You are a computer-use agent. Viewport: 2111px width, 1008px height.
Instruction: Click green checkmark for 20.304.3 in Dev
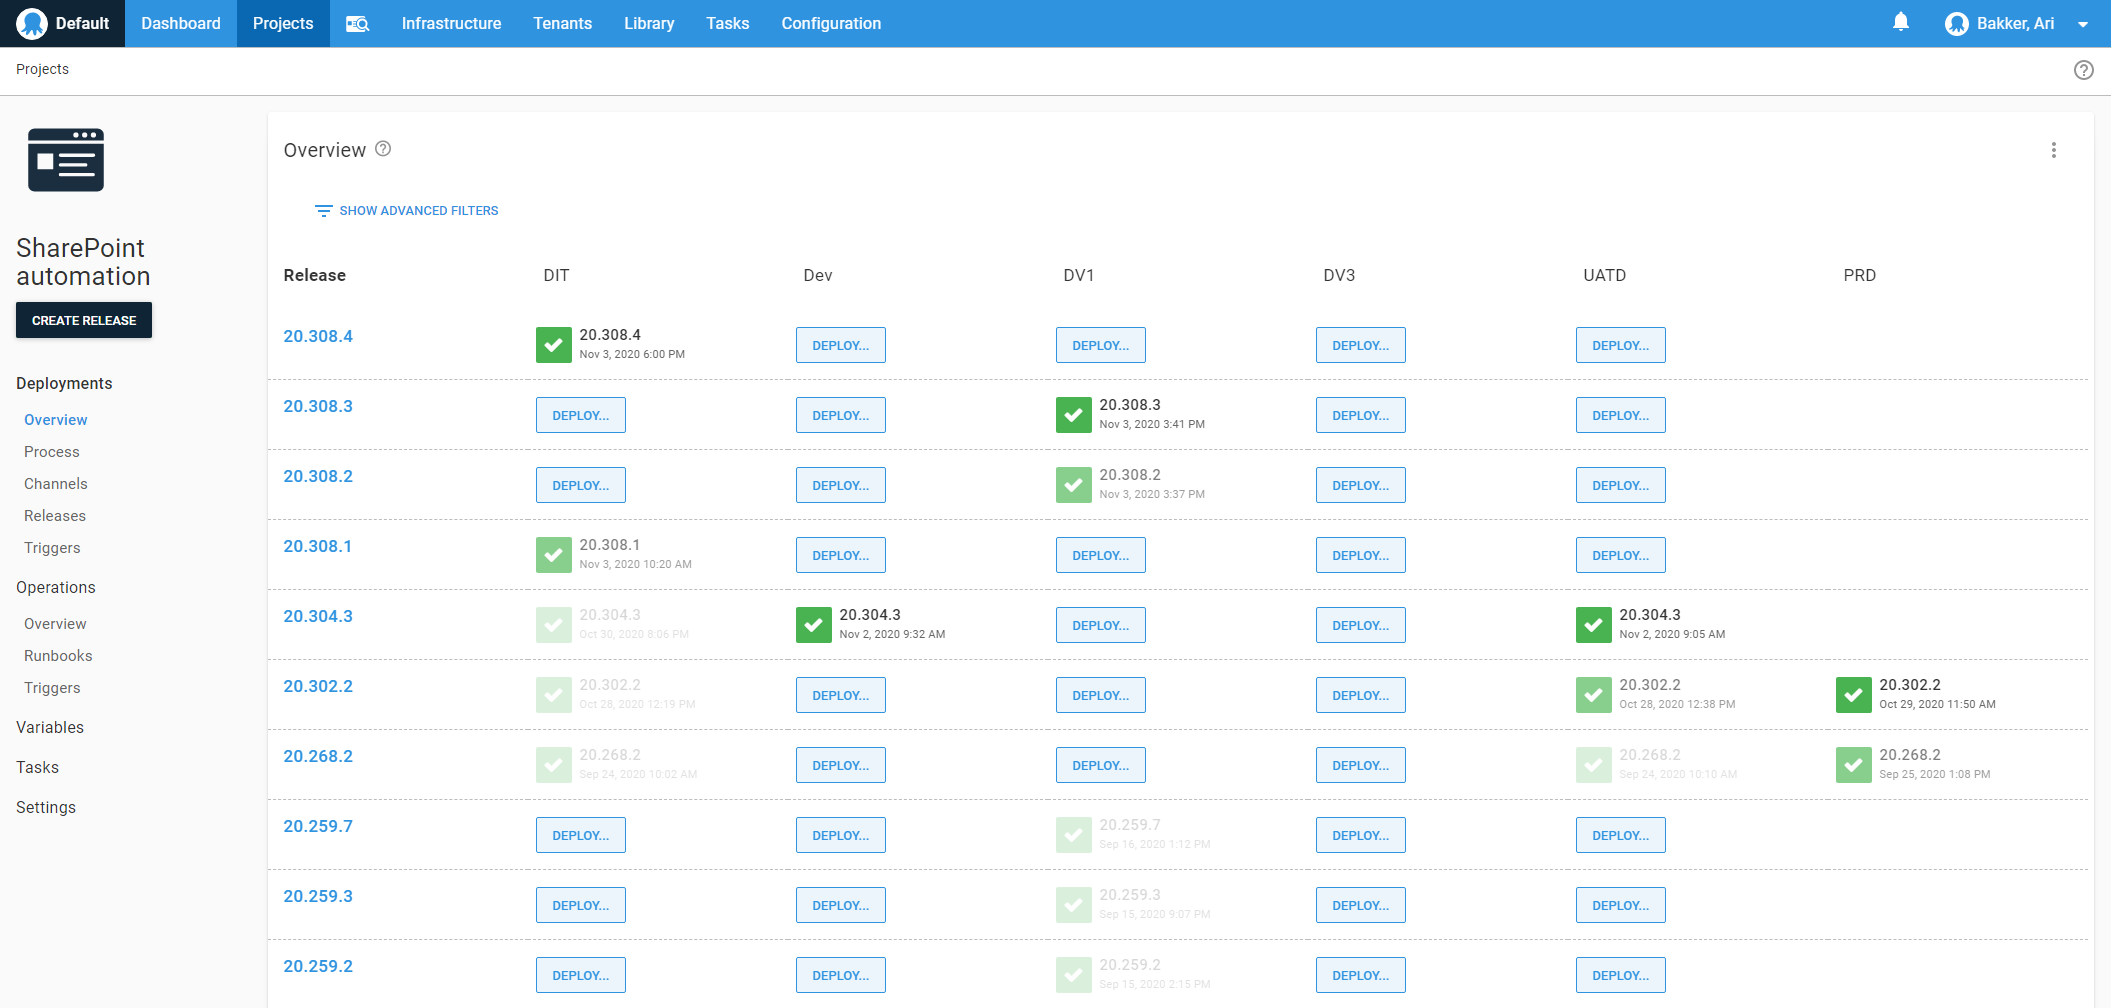pos(813,625)
